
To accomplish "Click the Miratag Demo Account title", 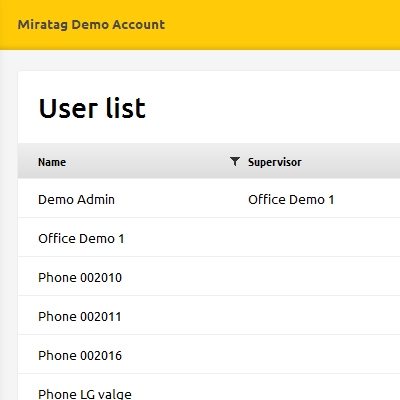I will [x=91, y=25].
